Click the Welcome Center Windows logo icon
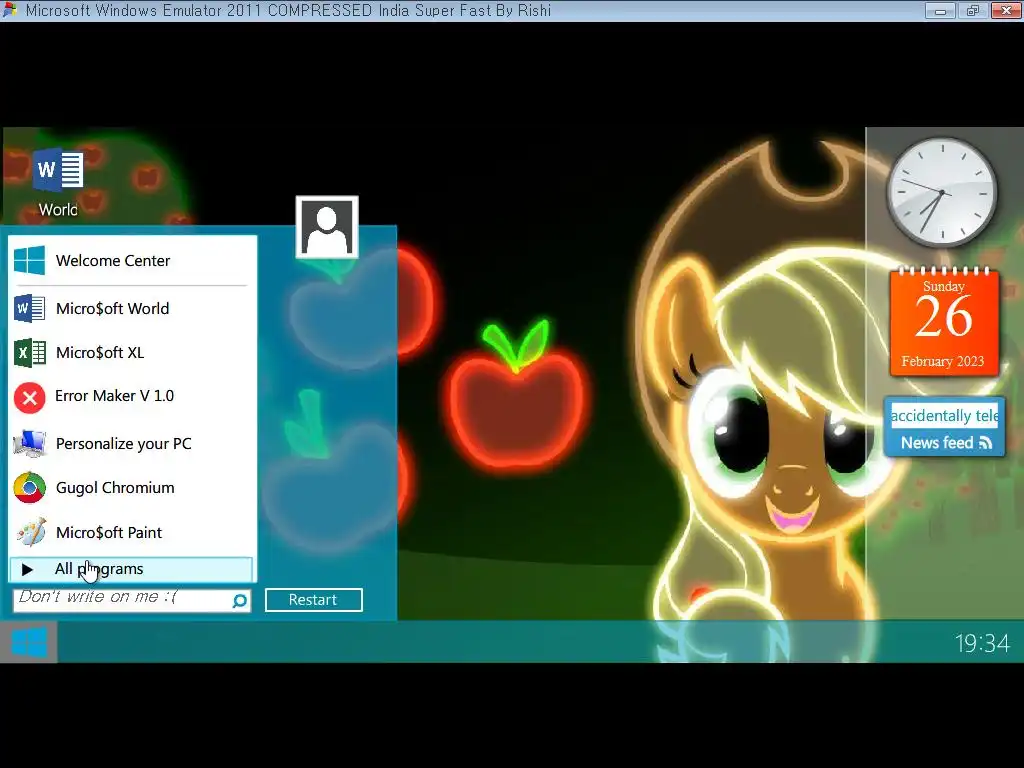The height and width of the screenshot is (768, 1024). 29,261
